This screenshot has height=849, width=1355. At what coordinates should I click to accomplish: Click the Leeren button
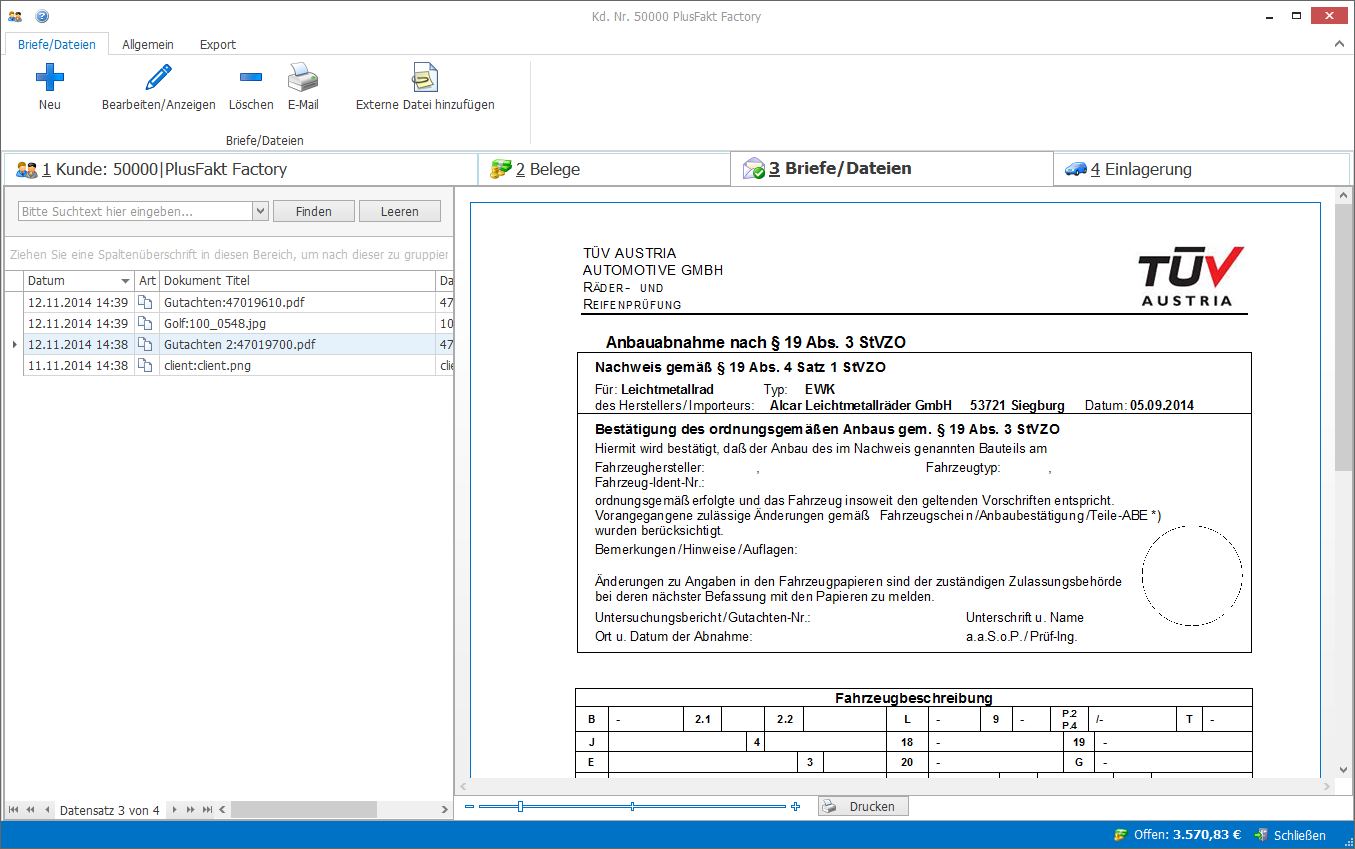point(400,211)
